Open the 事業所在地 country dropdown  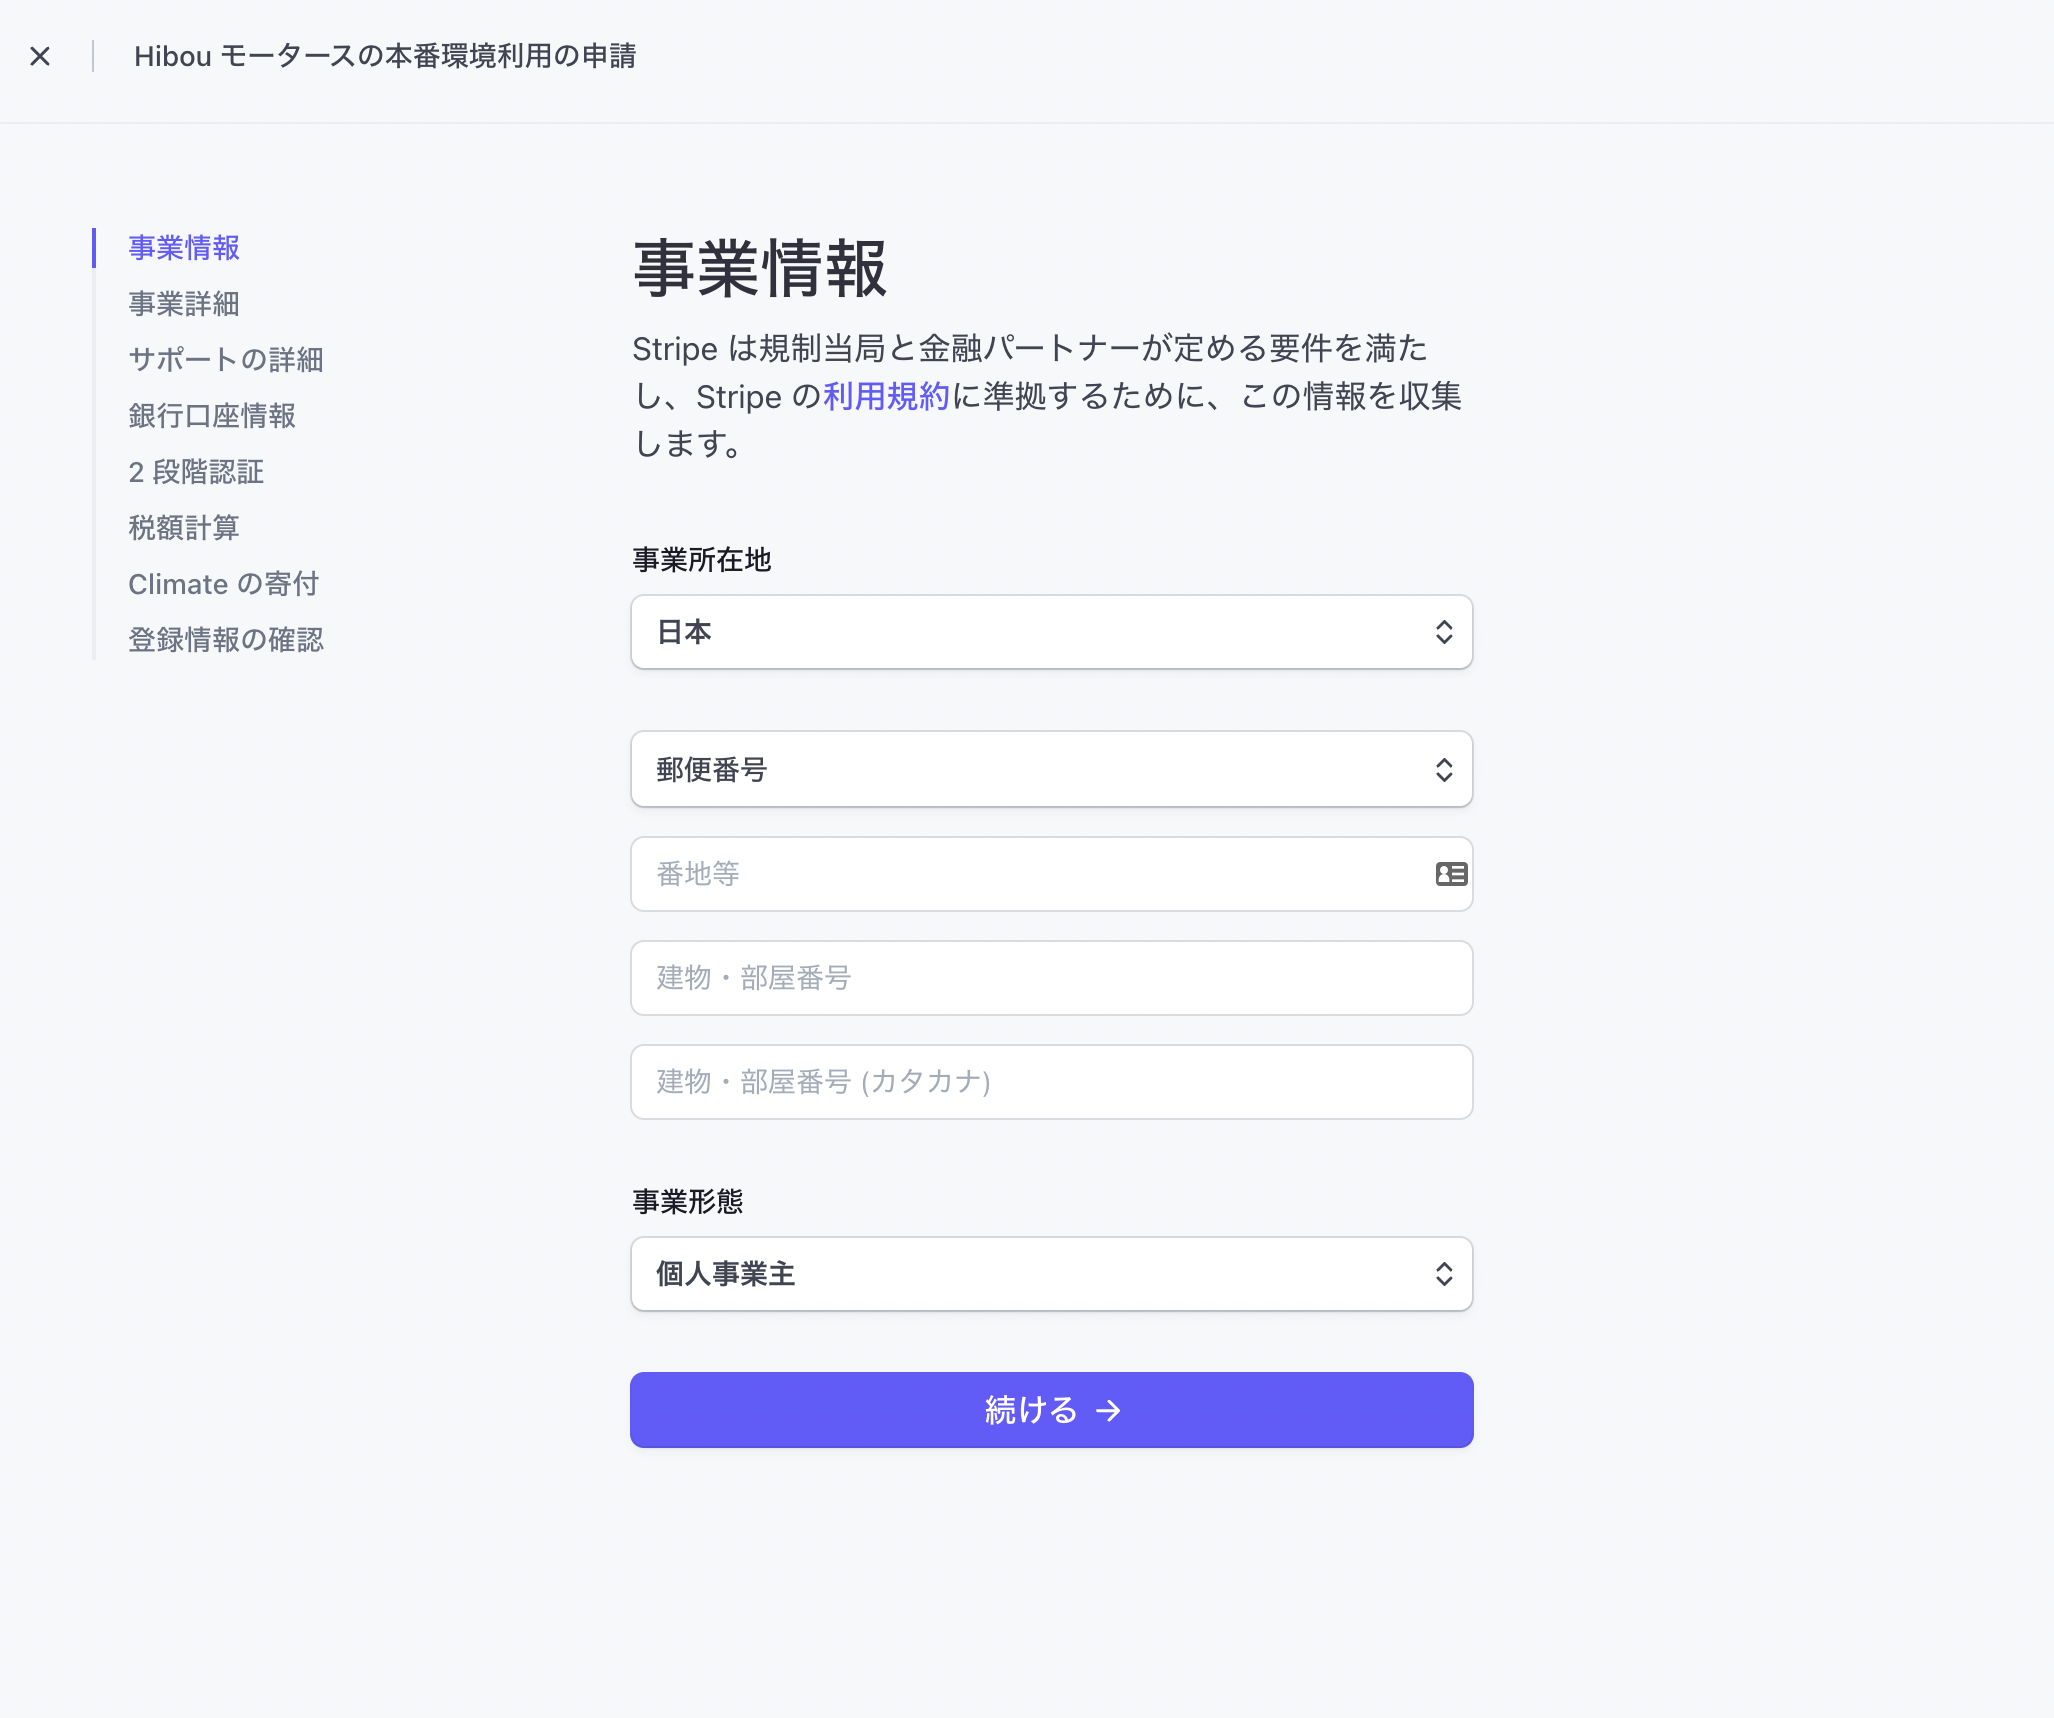[x=1050, y=632]
